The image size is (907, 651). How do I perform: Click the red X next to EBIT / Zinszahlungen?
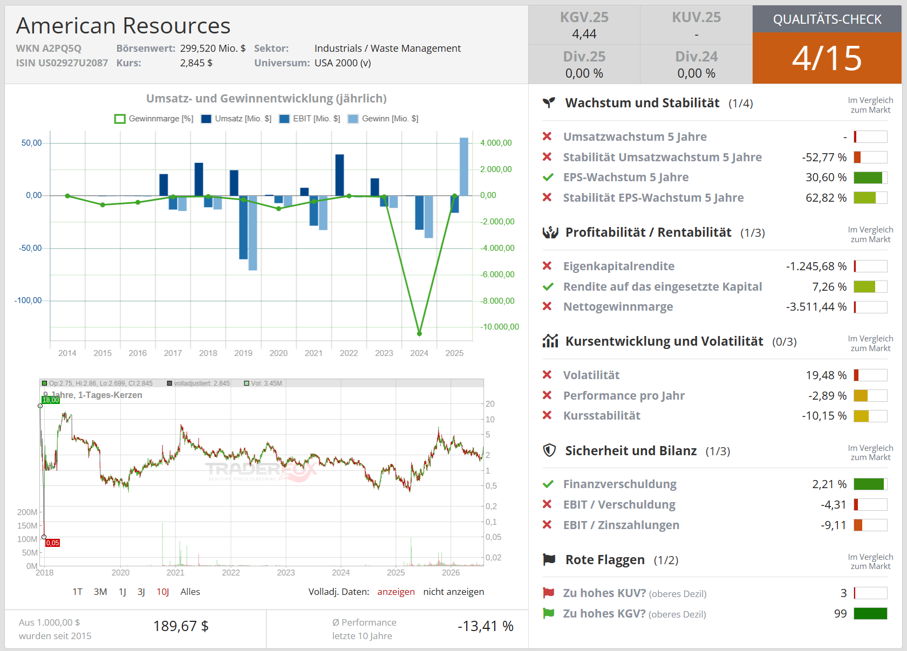547,525
